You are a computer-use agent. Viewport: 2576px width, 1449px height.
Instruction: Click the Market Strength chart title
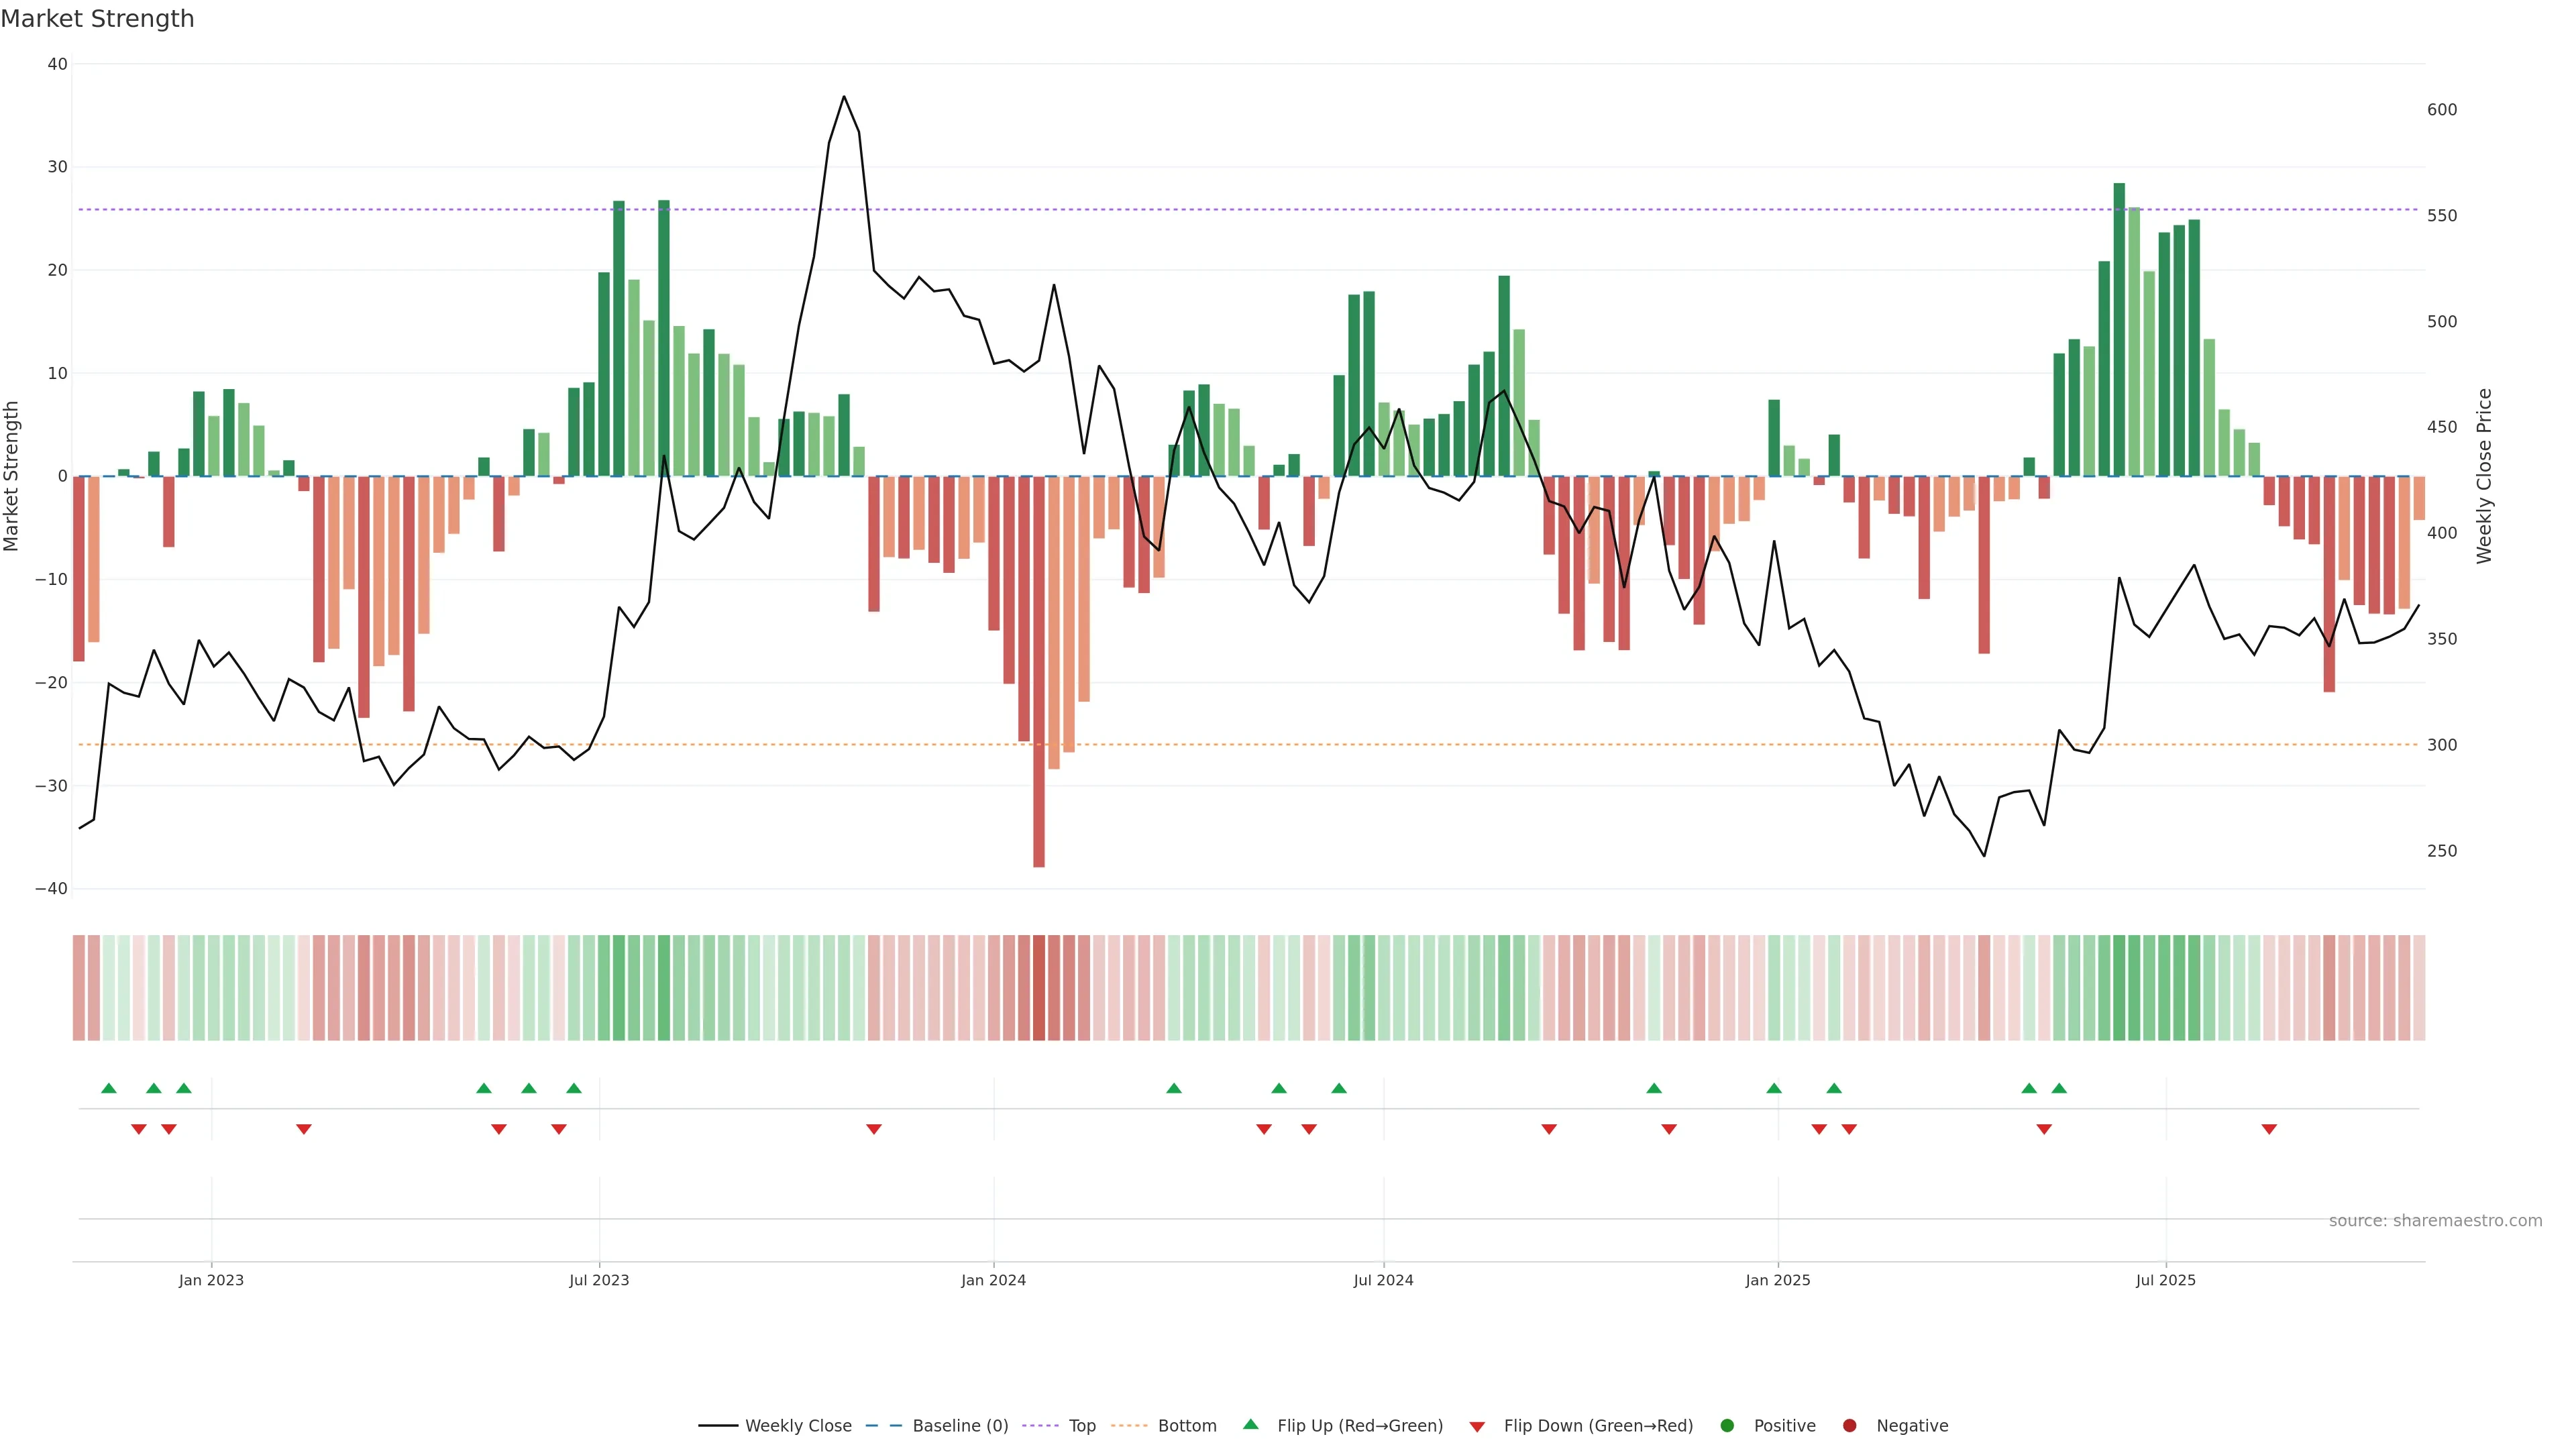[97, 19]
